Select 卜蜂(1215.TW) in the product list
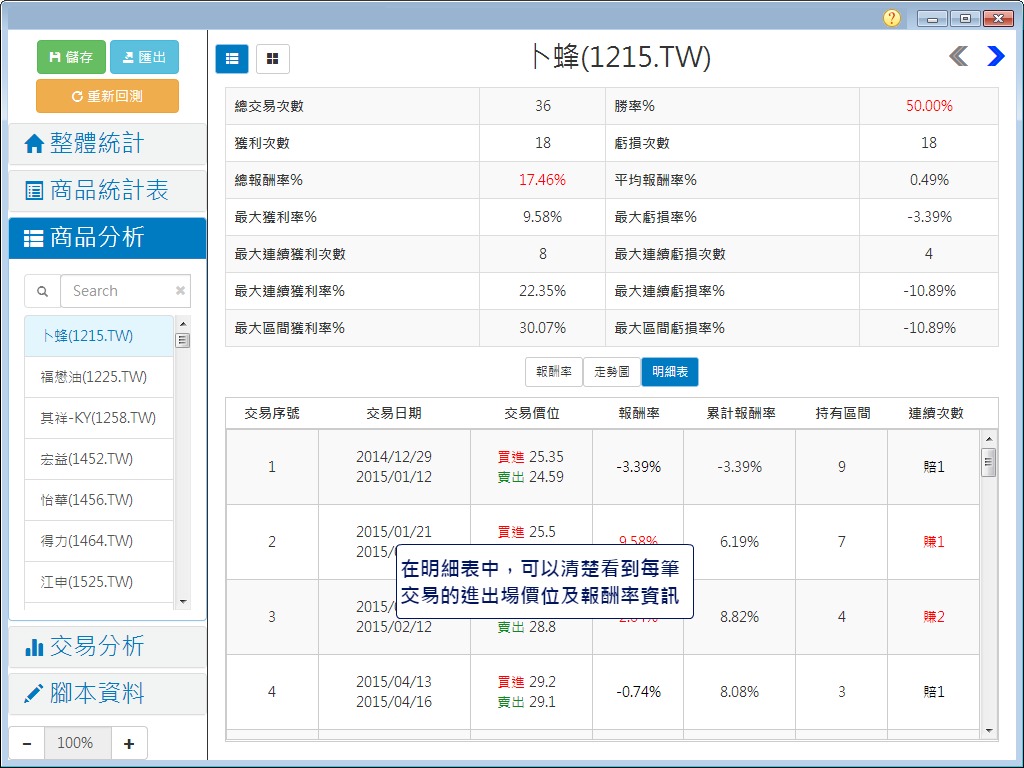1024x768 pixels. click(99, 336)
